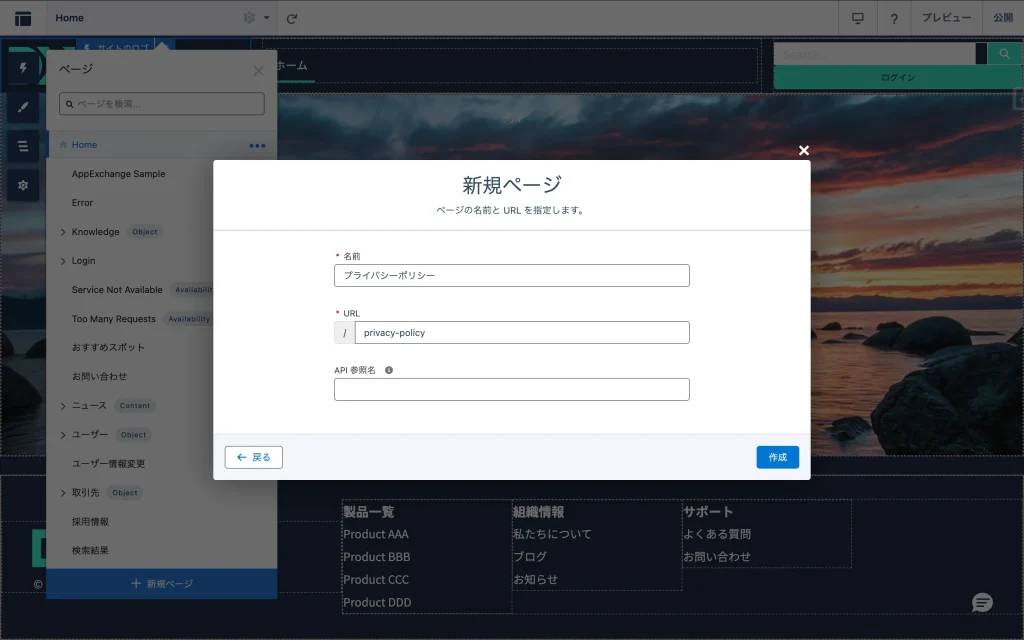The width and height of the screenshot is (1024, 640).
Task: Close the new page dialog with X
Action: tap(803, 151)
